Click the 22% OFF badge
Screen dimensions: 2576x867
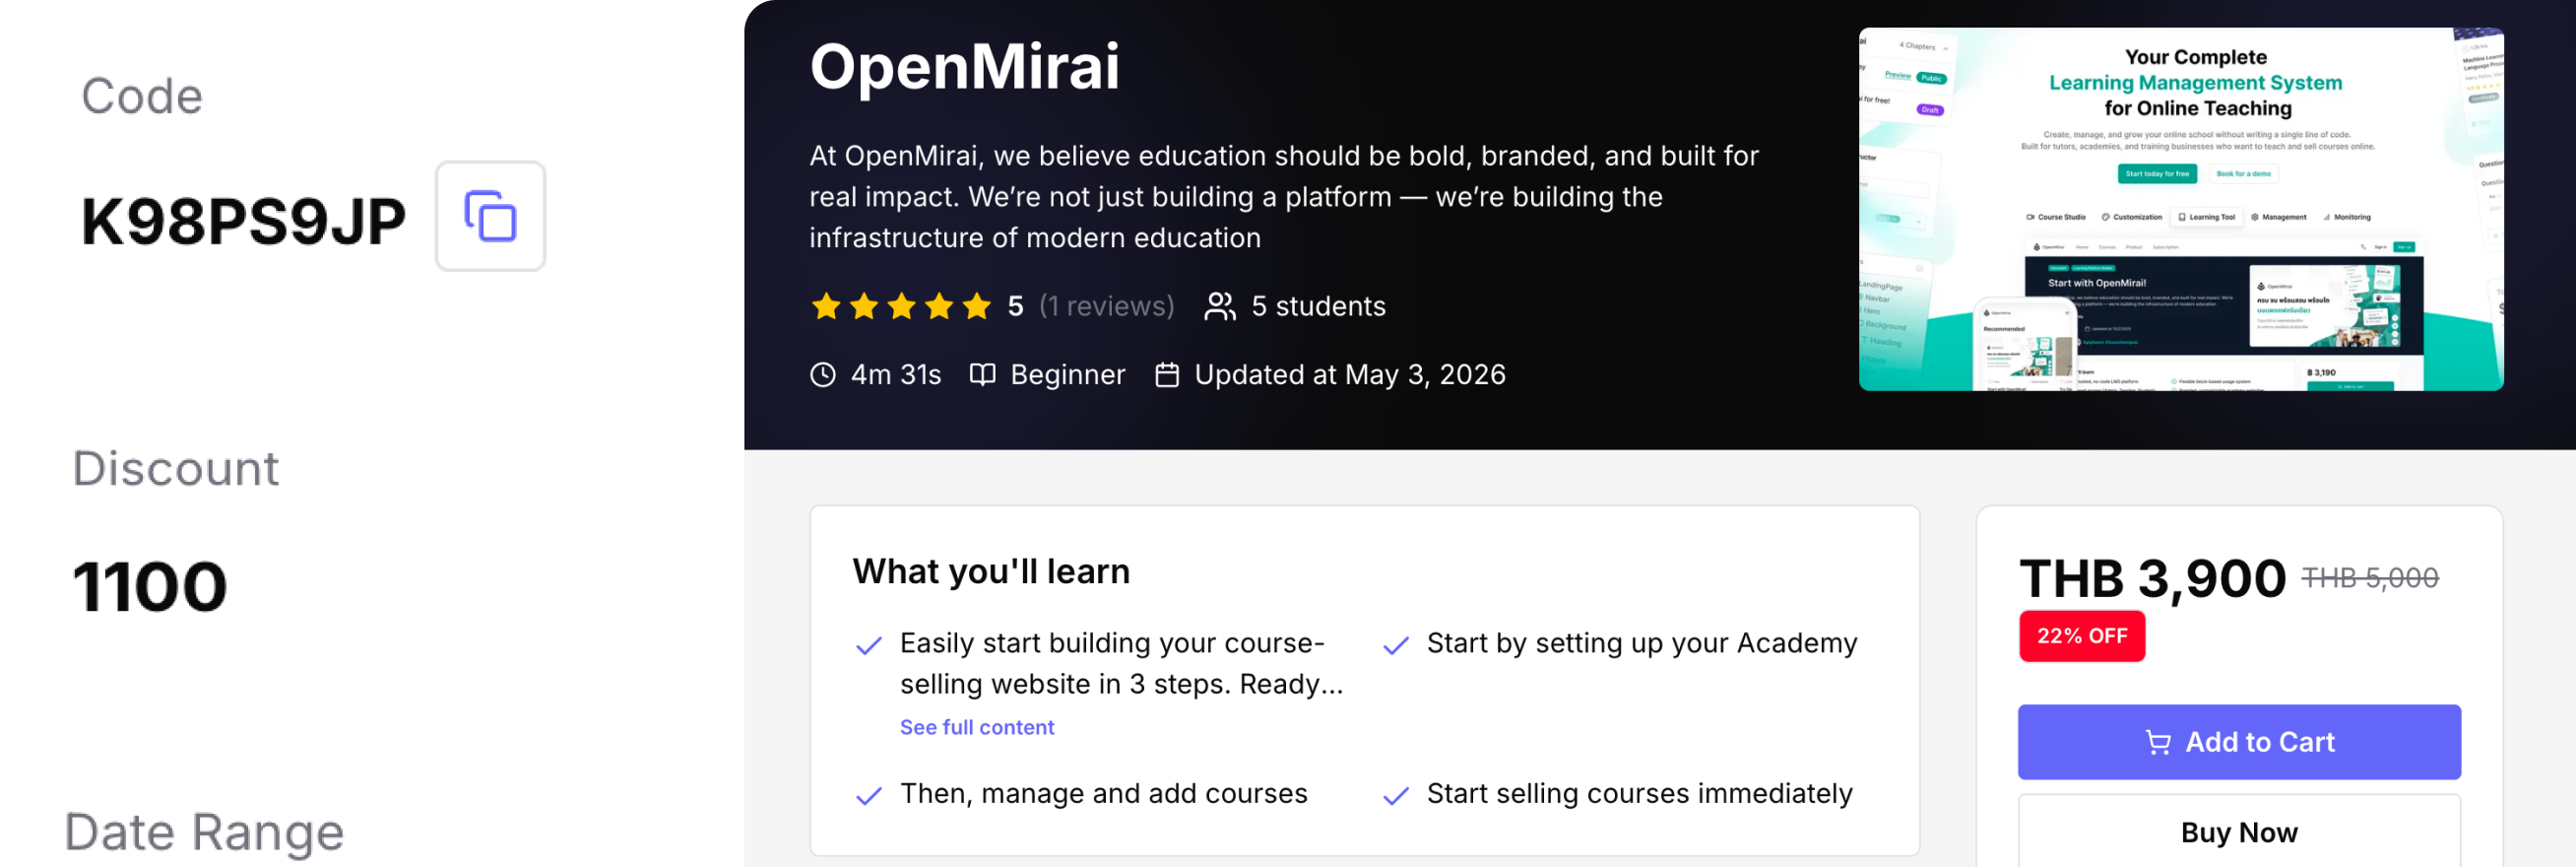click(2081, 636)
